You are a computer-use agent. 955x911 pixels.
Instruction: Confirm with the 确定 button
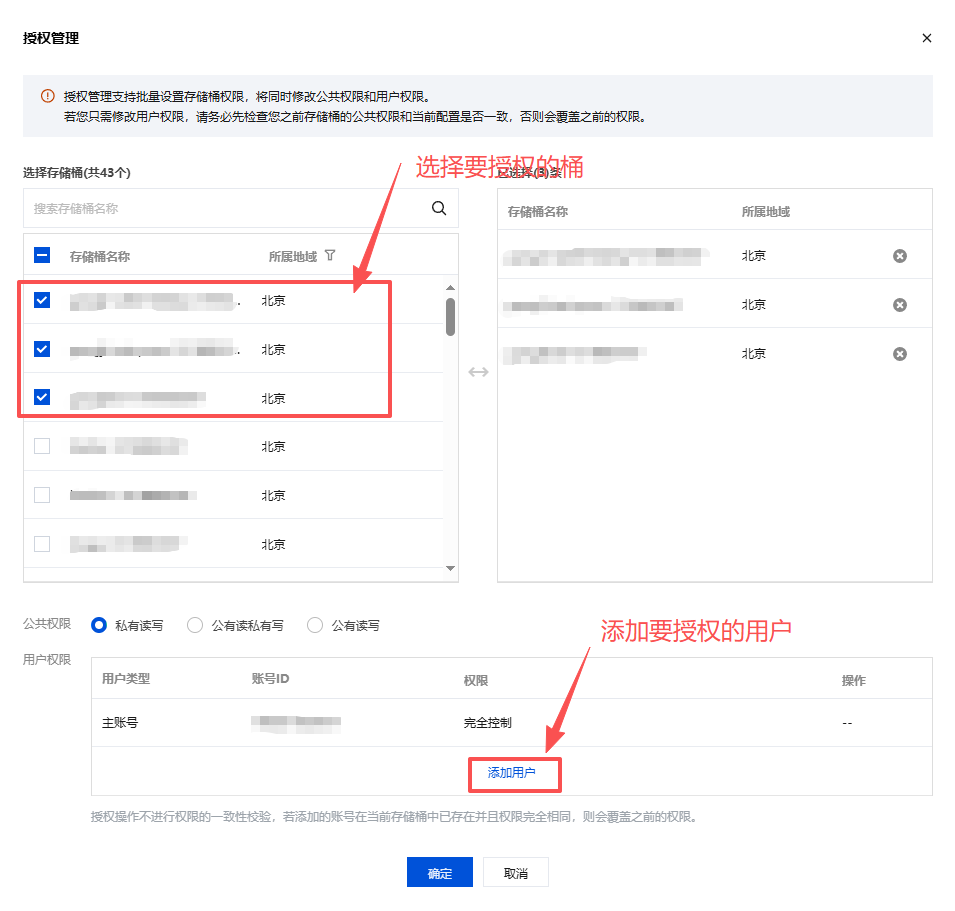(x=439, y=873)
